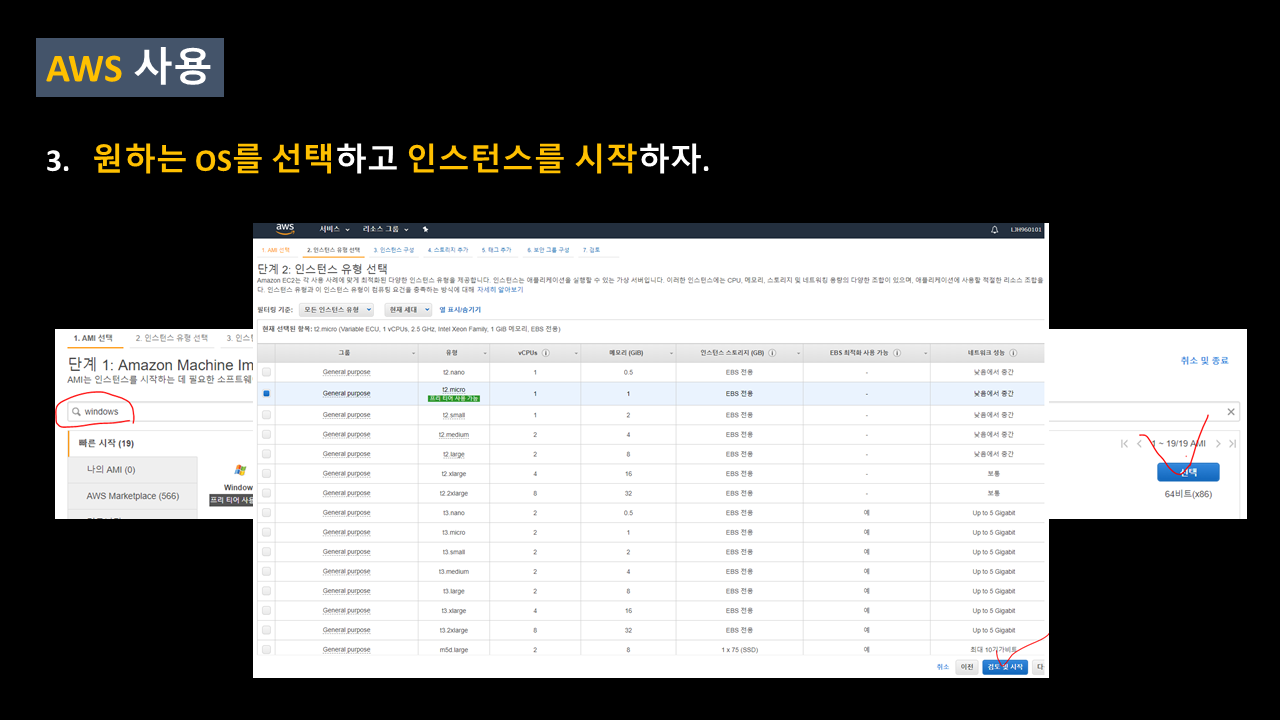
Task: Open the 리소스 그룹 dropdown in the header
Action: [x=387, y=230]
